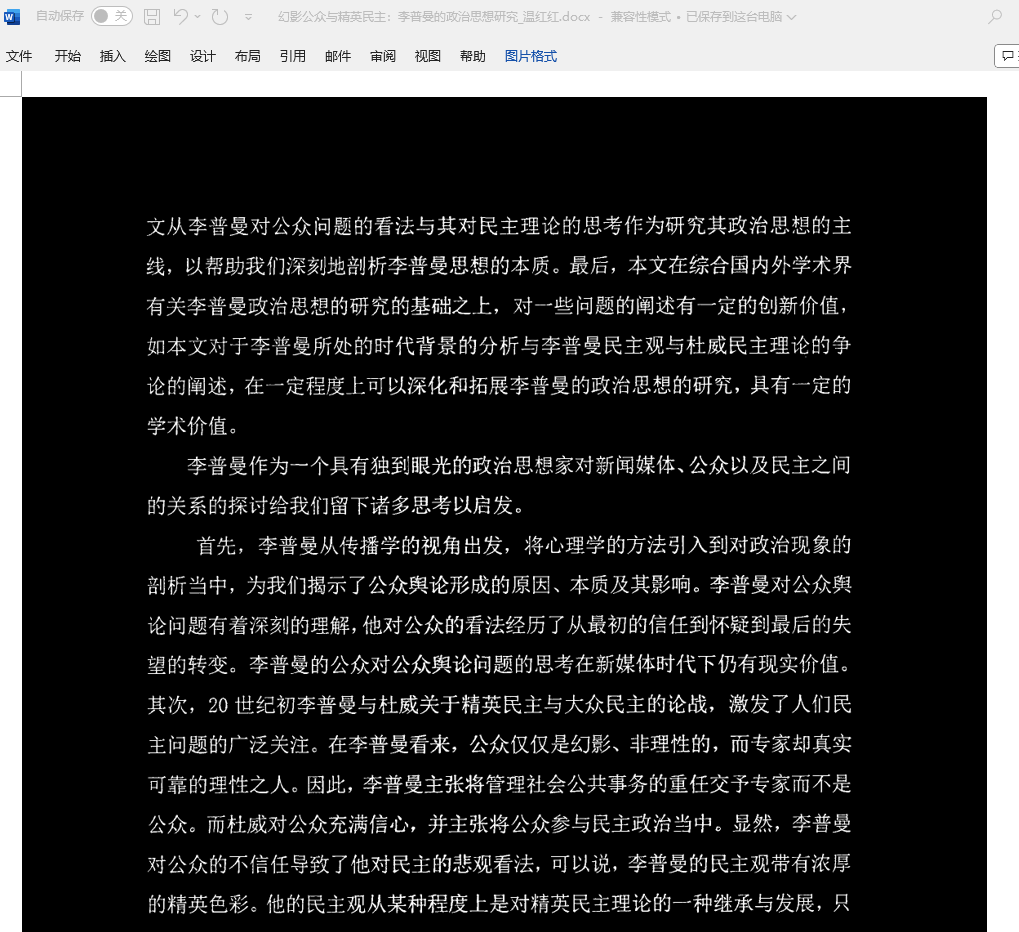Undo the last action
Viewport: 1019px width, 932px height.
[x=181, y=16]
